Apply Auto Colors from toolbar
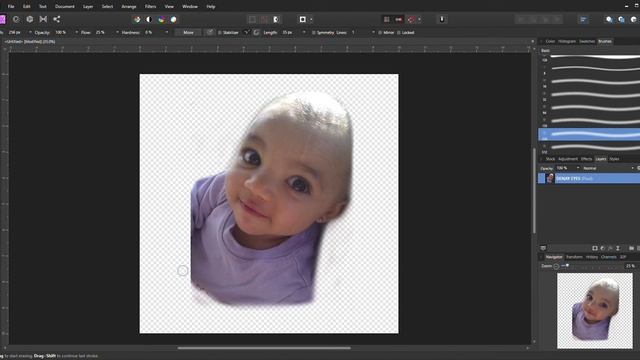The width and height of the screenshot is (640, 360). coord(161,19)
